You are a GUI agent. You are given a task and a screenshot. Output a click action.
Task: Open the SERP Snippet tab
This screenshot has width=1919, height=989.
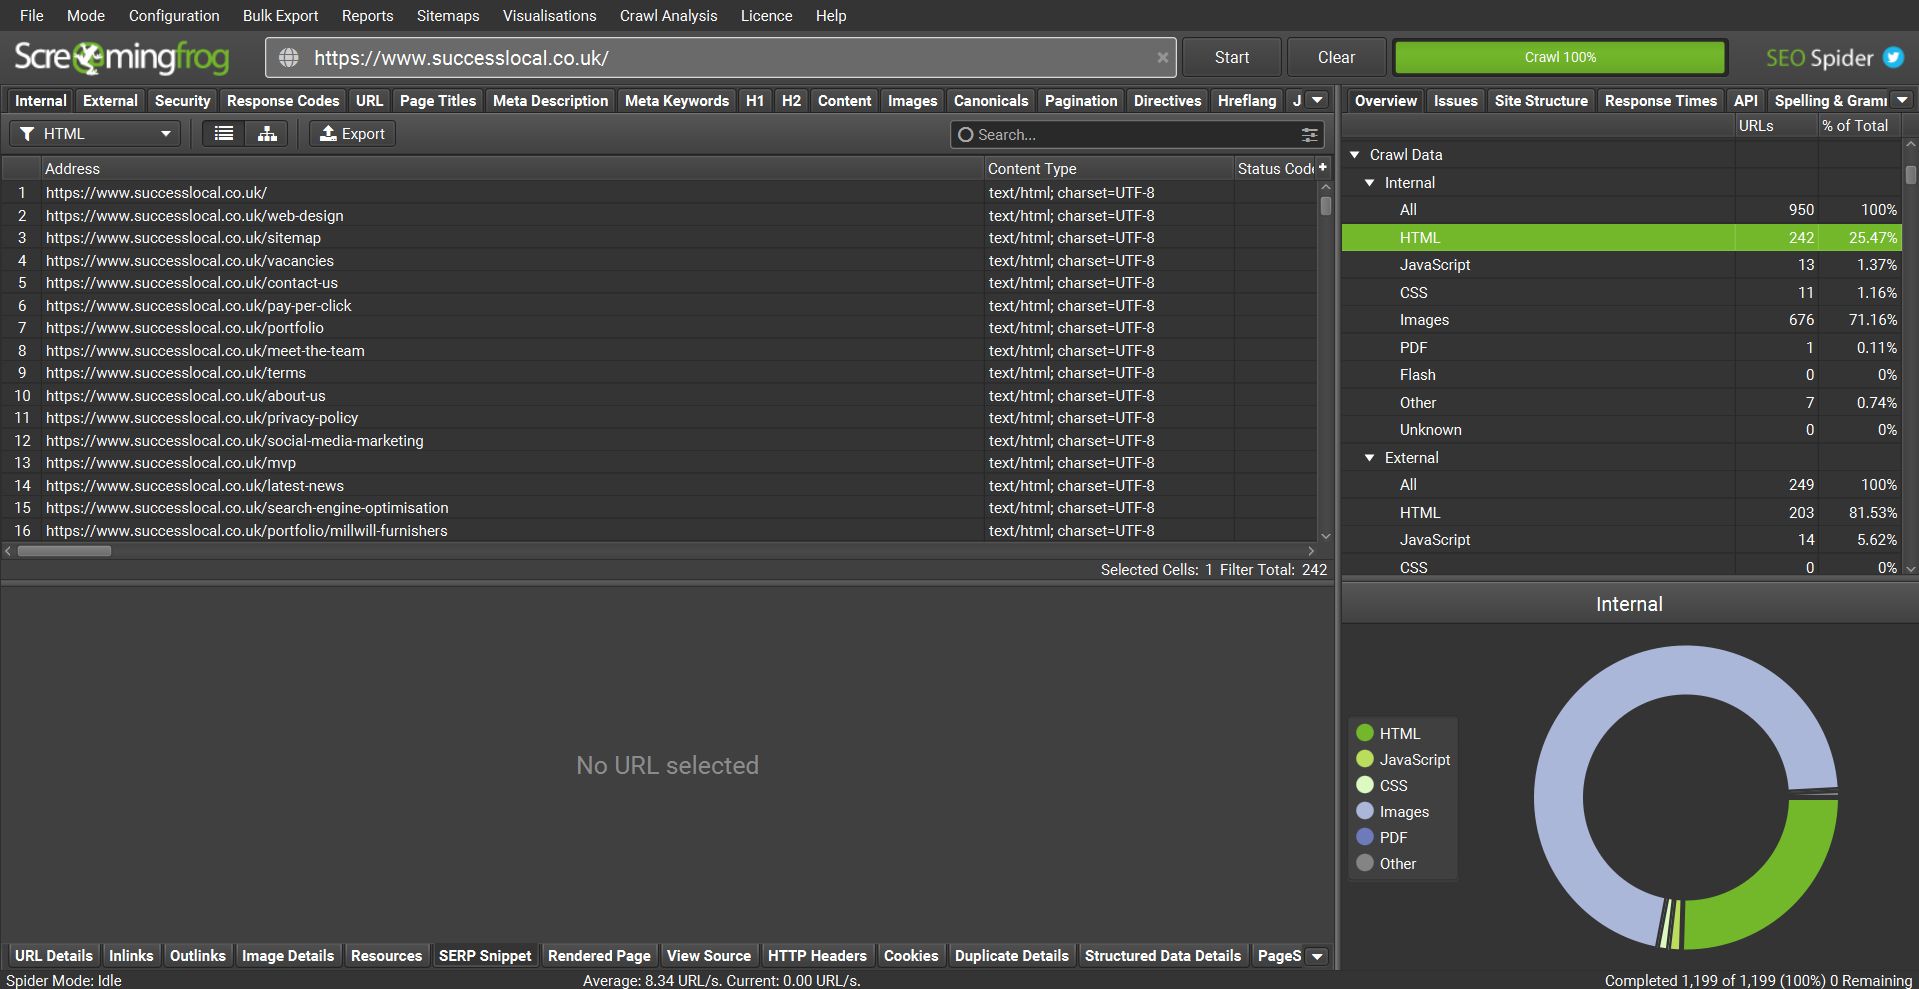tap(485, 956)
